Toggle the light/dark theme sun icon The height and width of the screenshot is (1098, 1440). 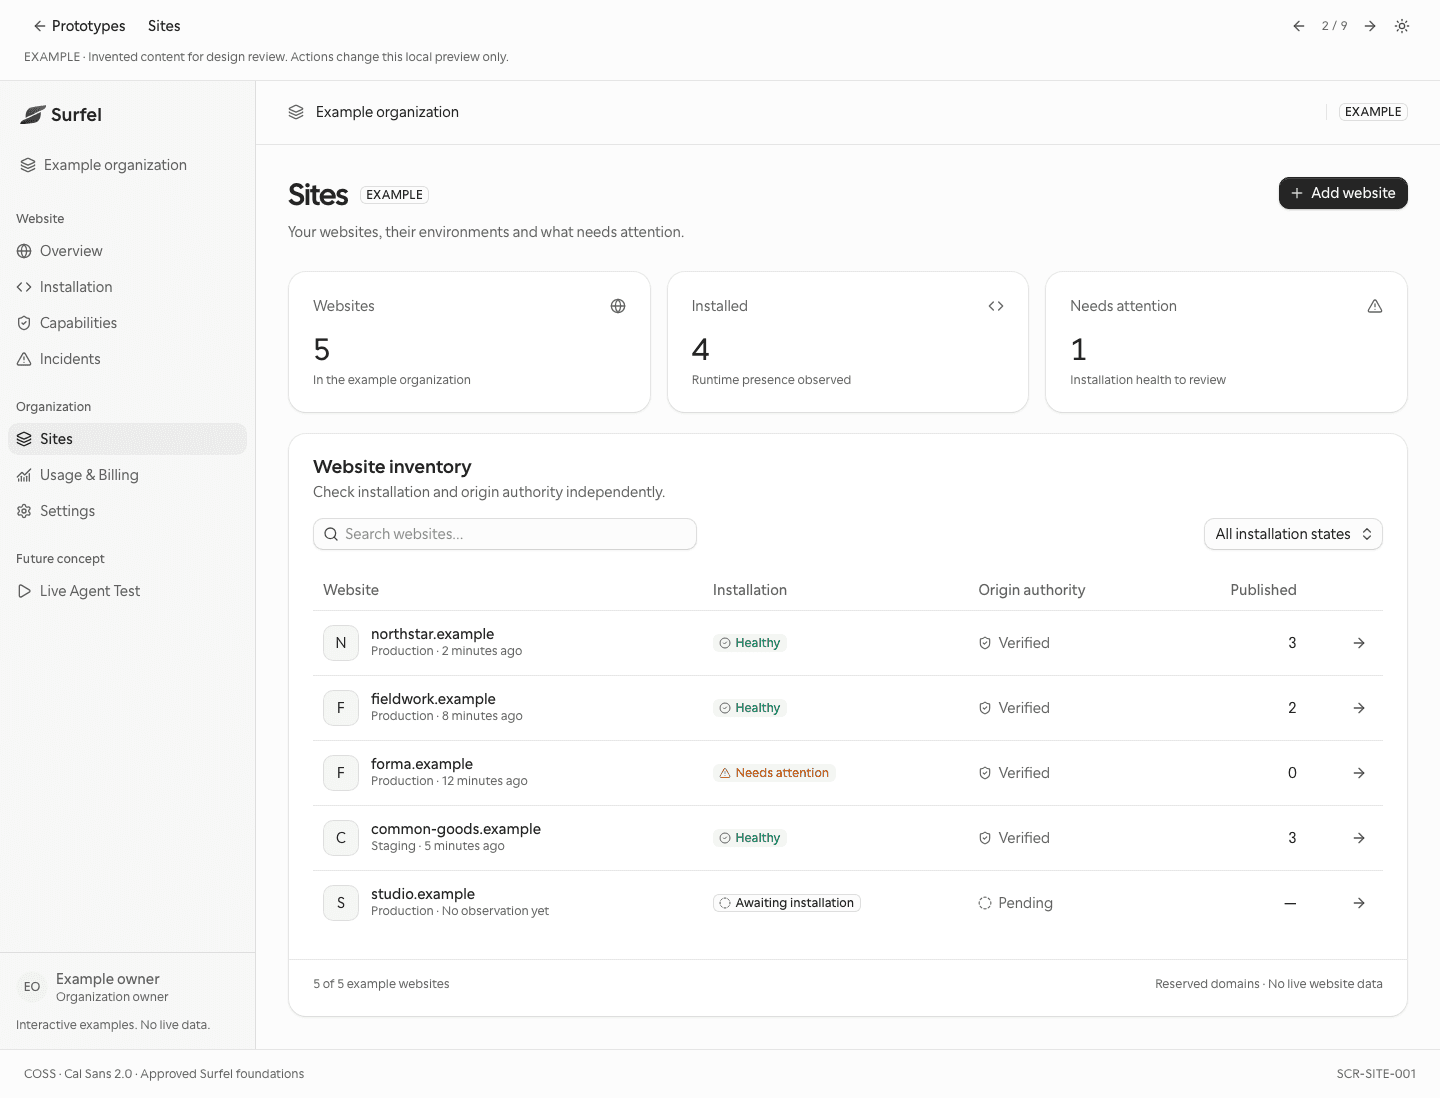pos(1402,26)
